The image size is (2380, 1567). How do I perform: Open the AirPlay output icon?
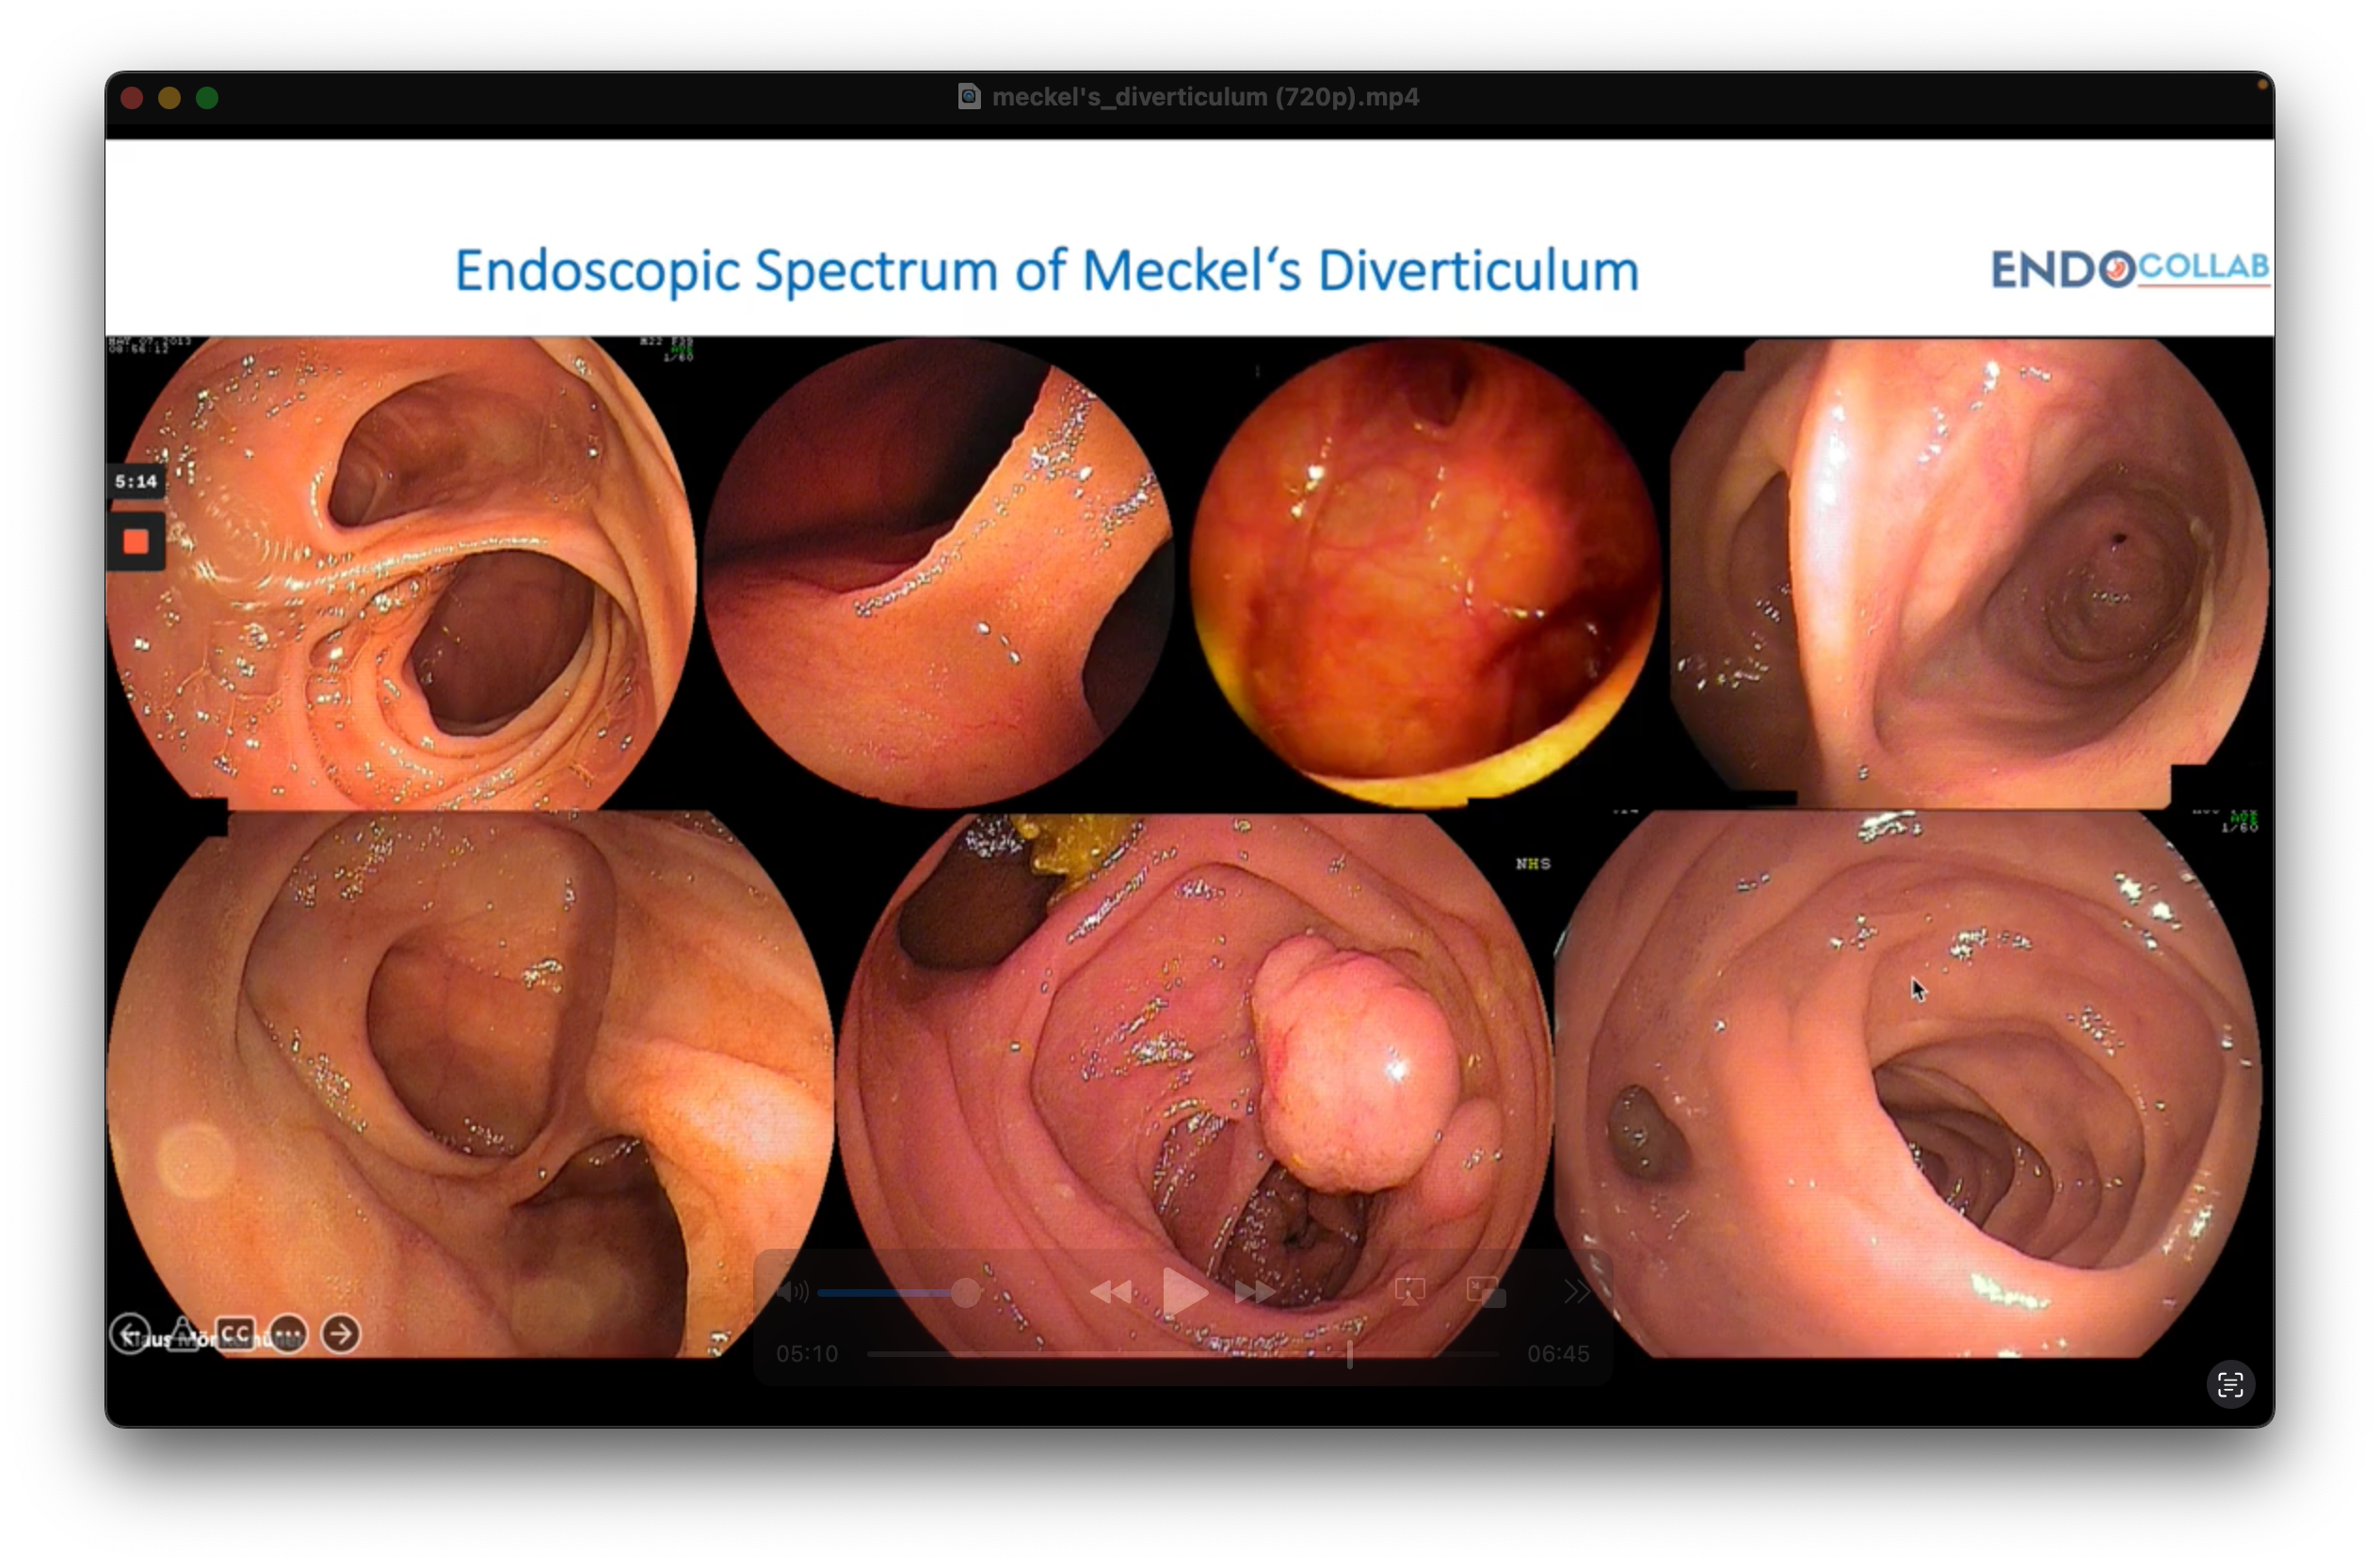tap(1410, 1291)
